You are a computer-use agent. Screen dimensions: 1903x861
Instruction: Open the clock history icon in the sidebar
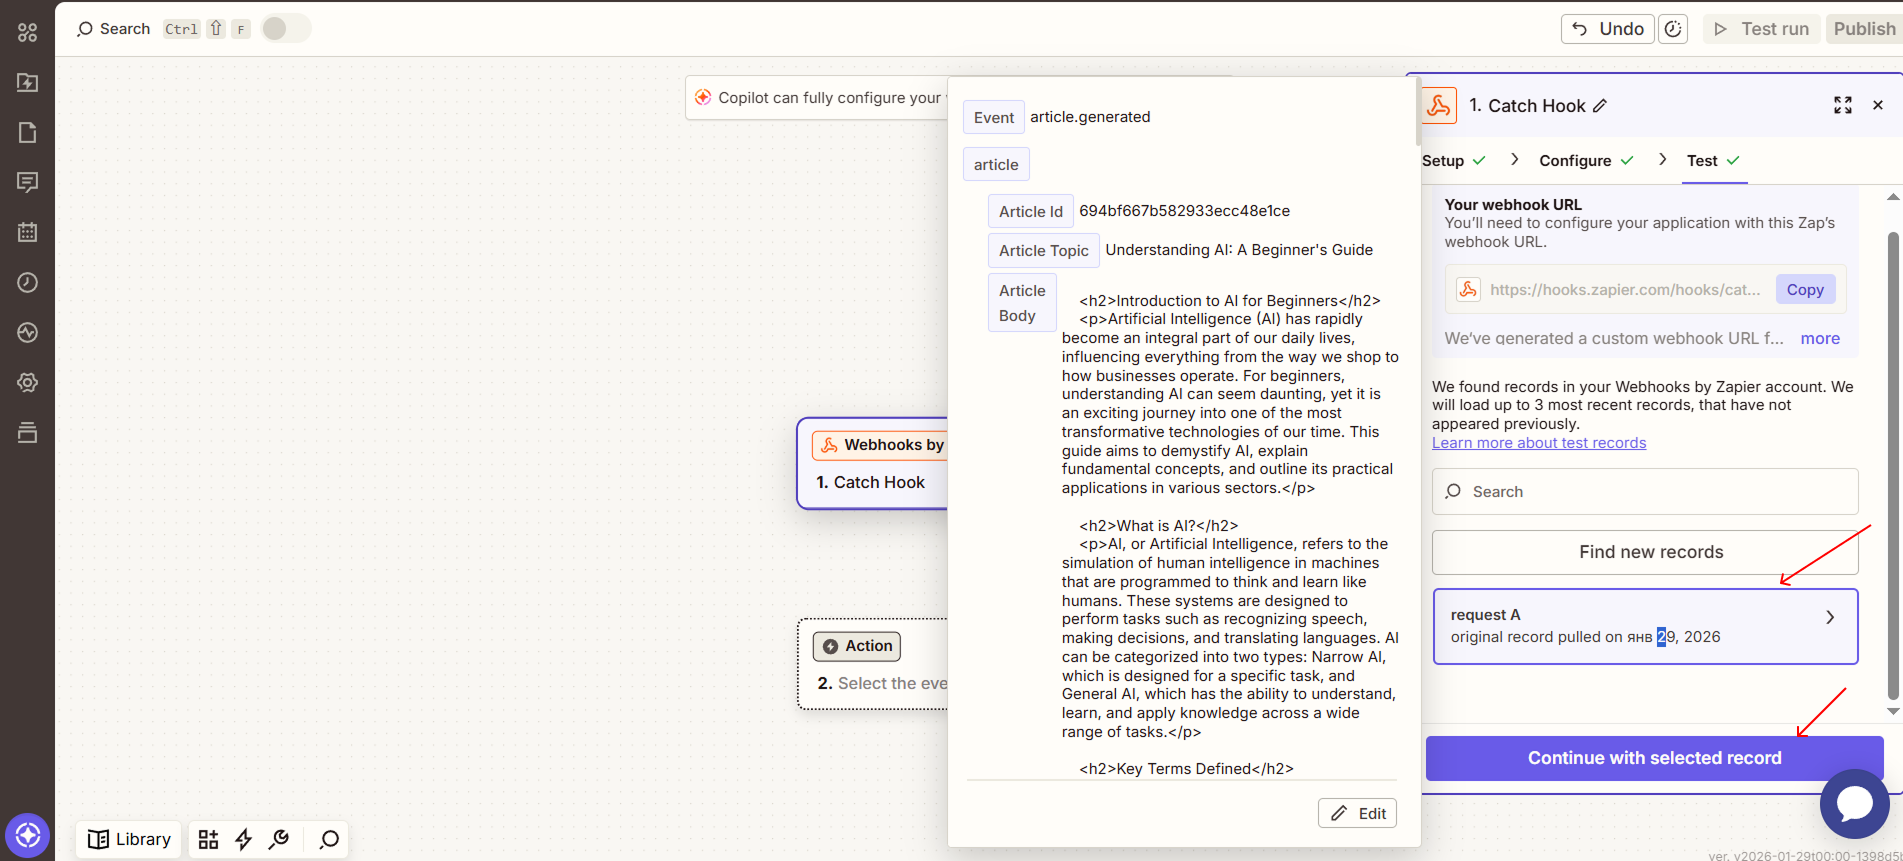tap(27, 282)
